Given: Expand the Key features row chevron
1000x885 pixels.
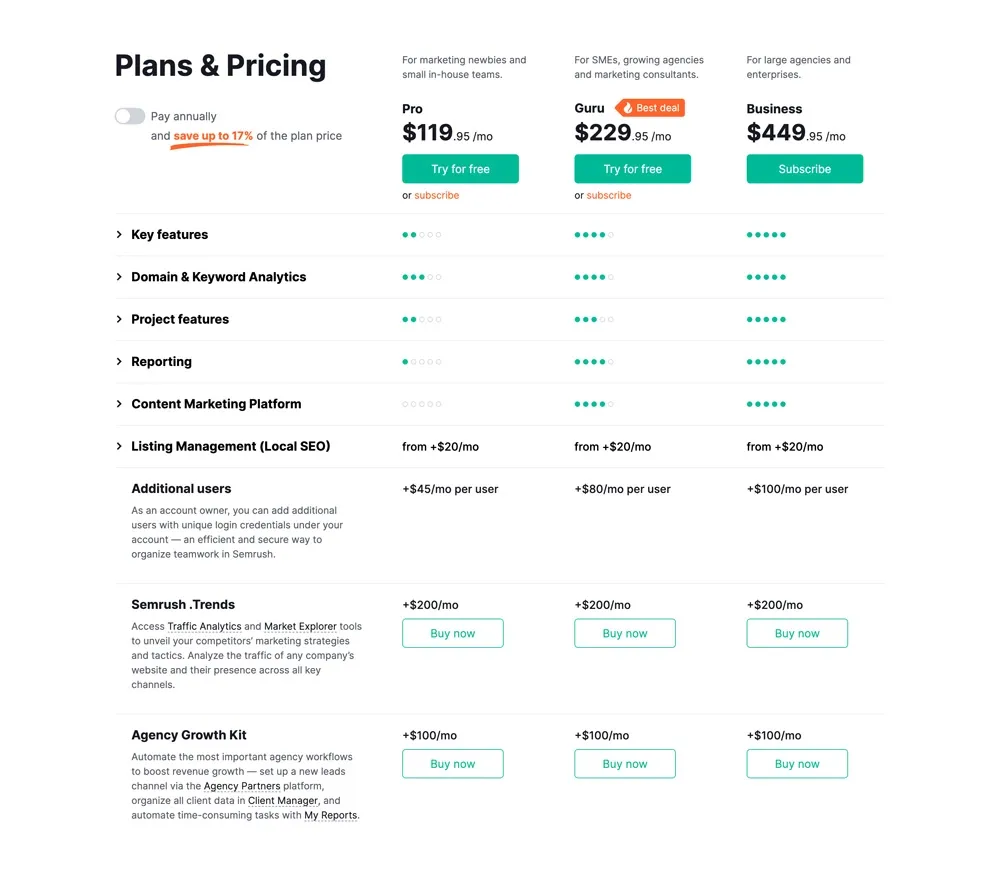Looking at the screenshot, I should click(119, 235).
